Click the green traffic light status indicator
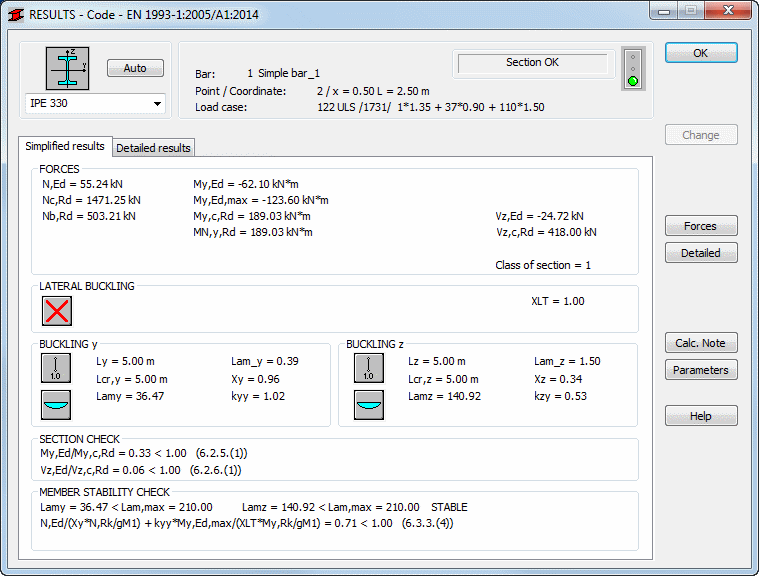Viewport: 759px width, 576px height. tap(633, 81)
